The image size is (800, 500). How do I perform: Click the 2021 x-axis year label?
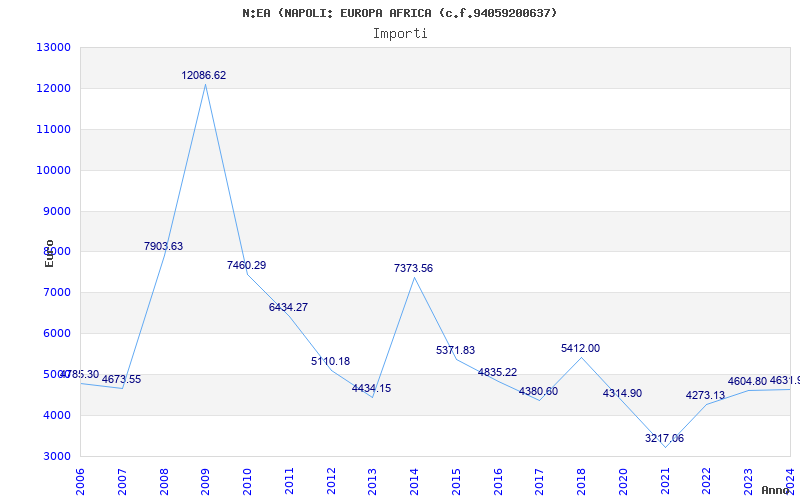click(665, 481)
